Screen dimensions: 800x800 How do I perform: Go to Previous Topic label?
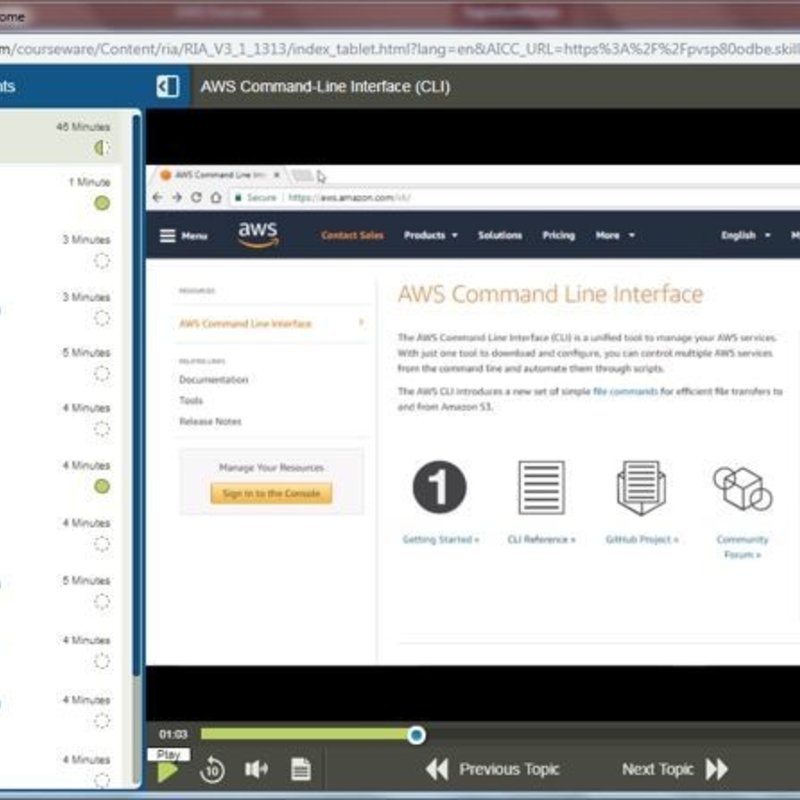(x=509, y=769)
